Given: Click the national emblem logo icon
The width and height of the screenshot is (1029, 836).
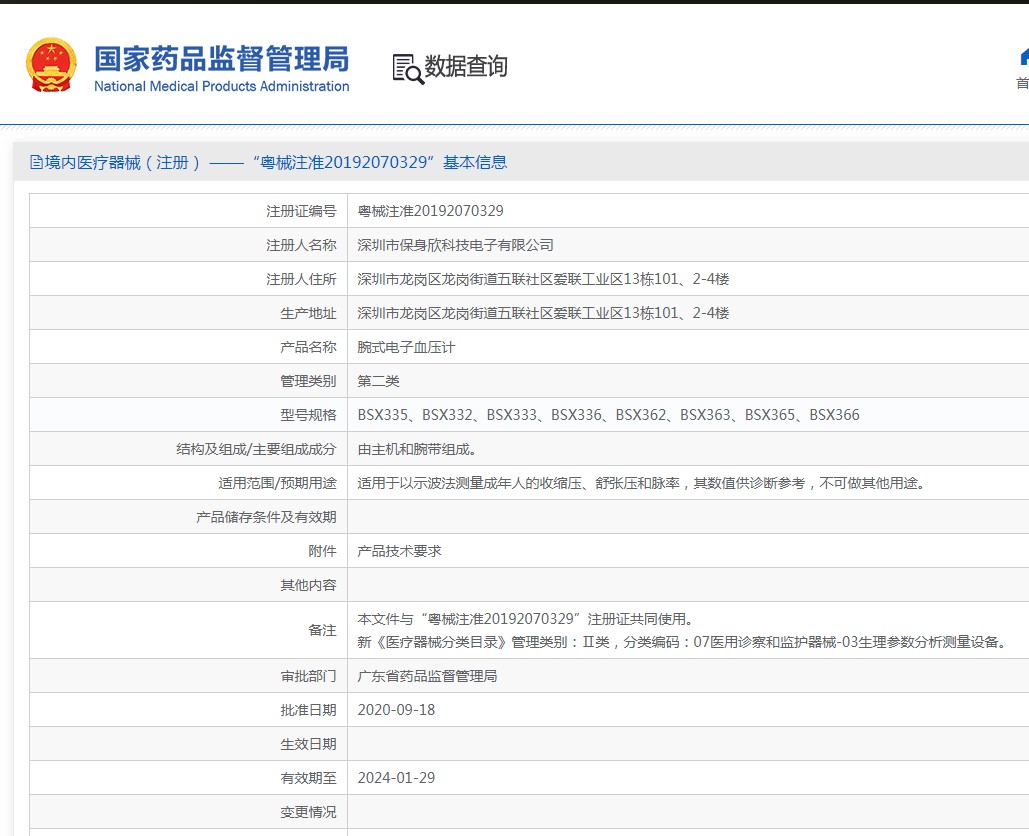Looking at the screenshot, I should pyautogui.click(x=51, y=64).
